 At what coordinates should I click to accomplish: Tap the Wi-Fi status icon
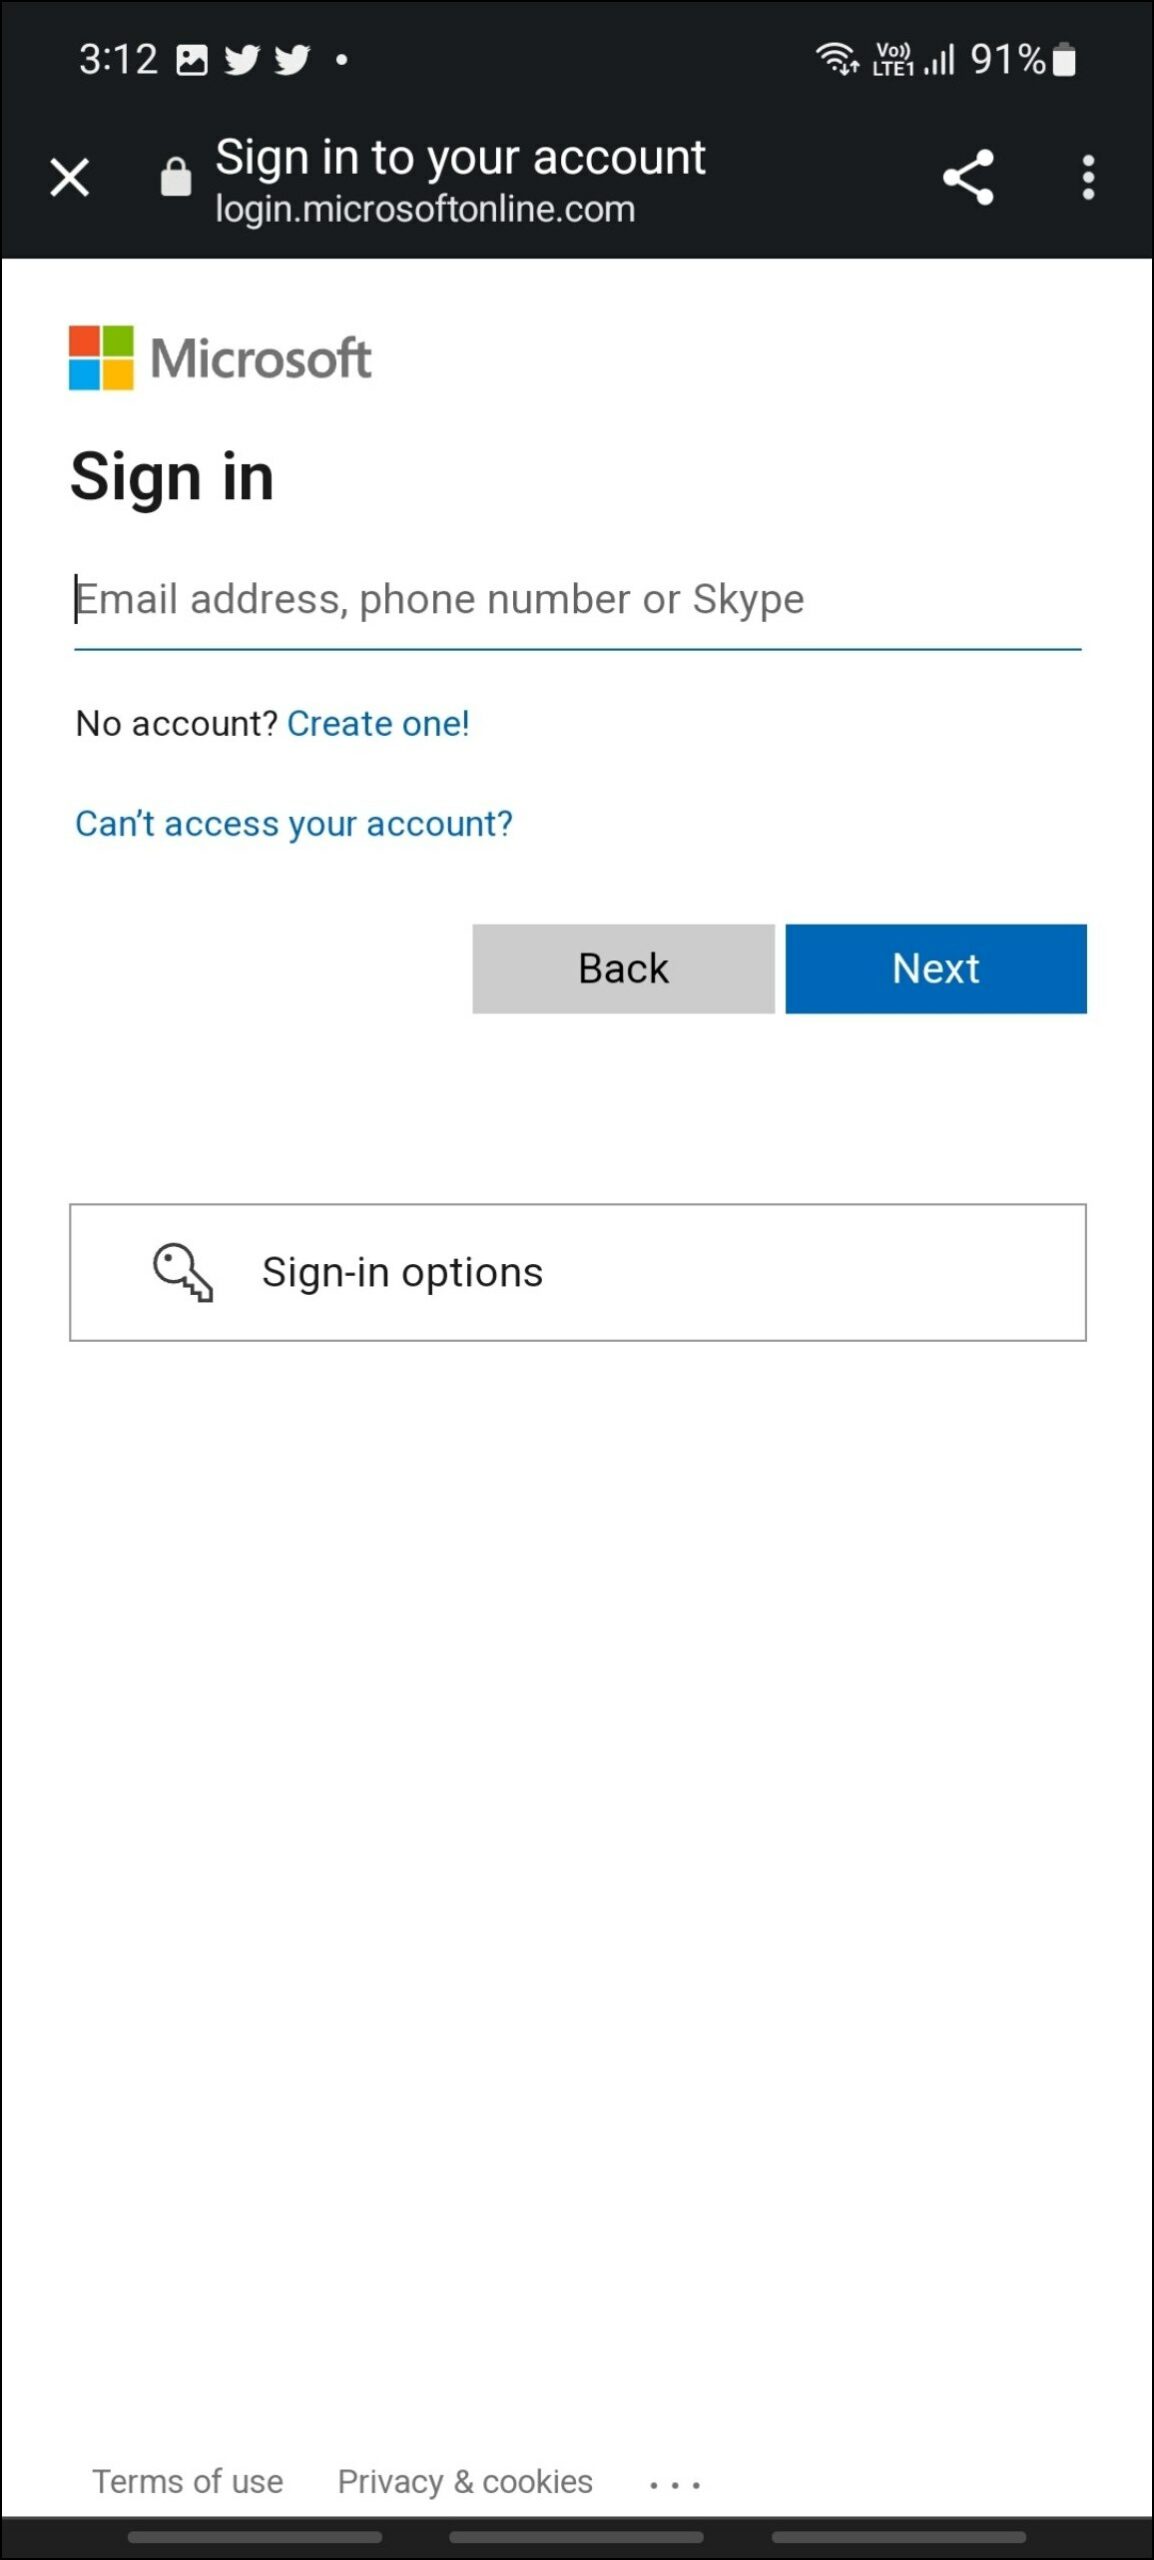click(838, 59)
